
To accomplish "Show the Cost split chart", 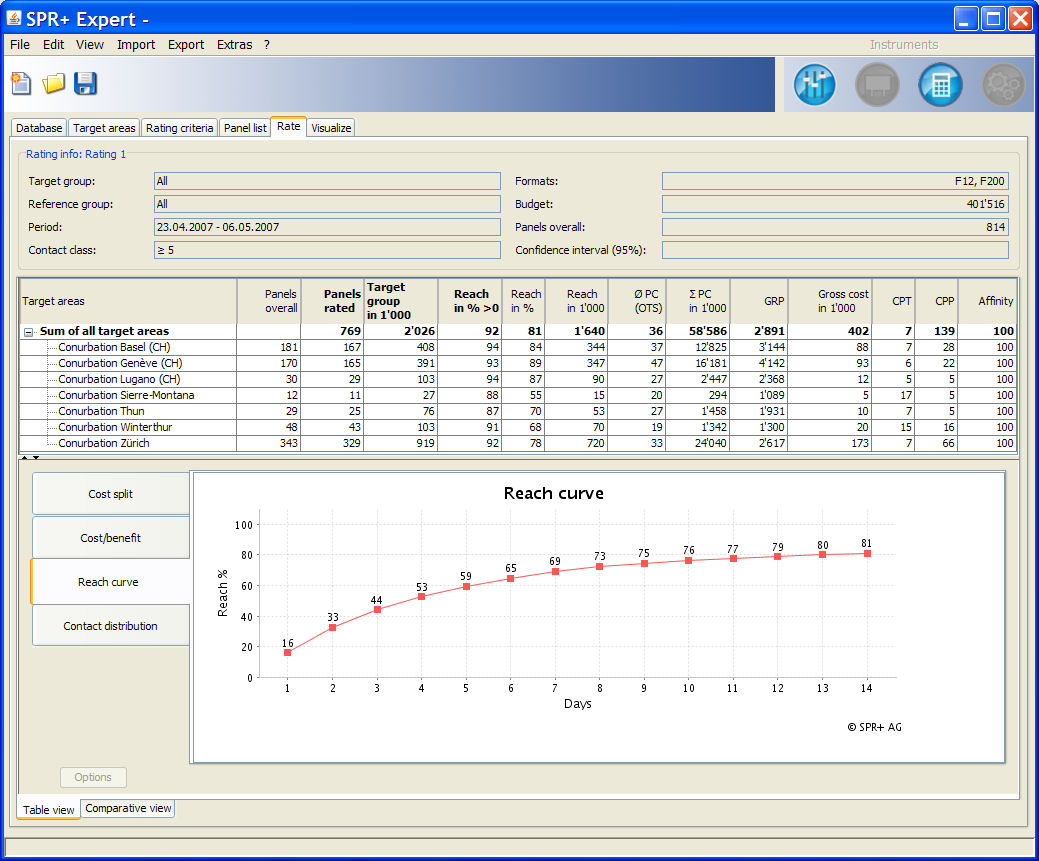I will tap(110, 494).
